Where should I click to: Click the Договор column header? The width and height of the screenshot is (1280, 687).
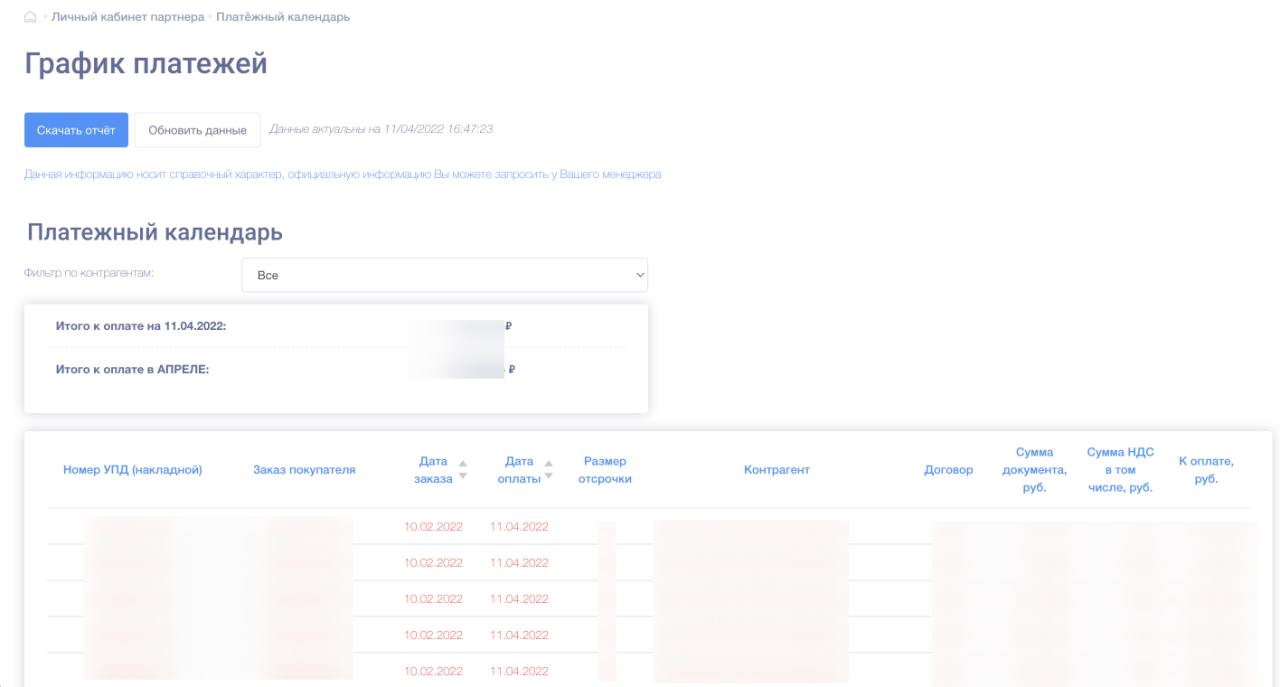coord(948,470)
